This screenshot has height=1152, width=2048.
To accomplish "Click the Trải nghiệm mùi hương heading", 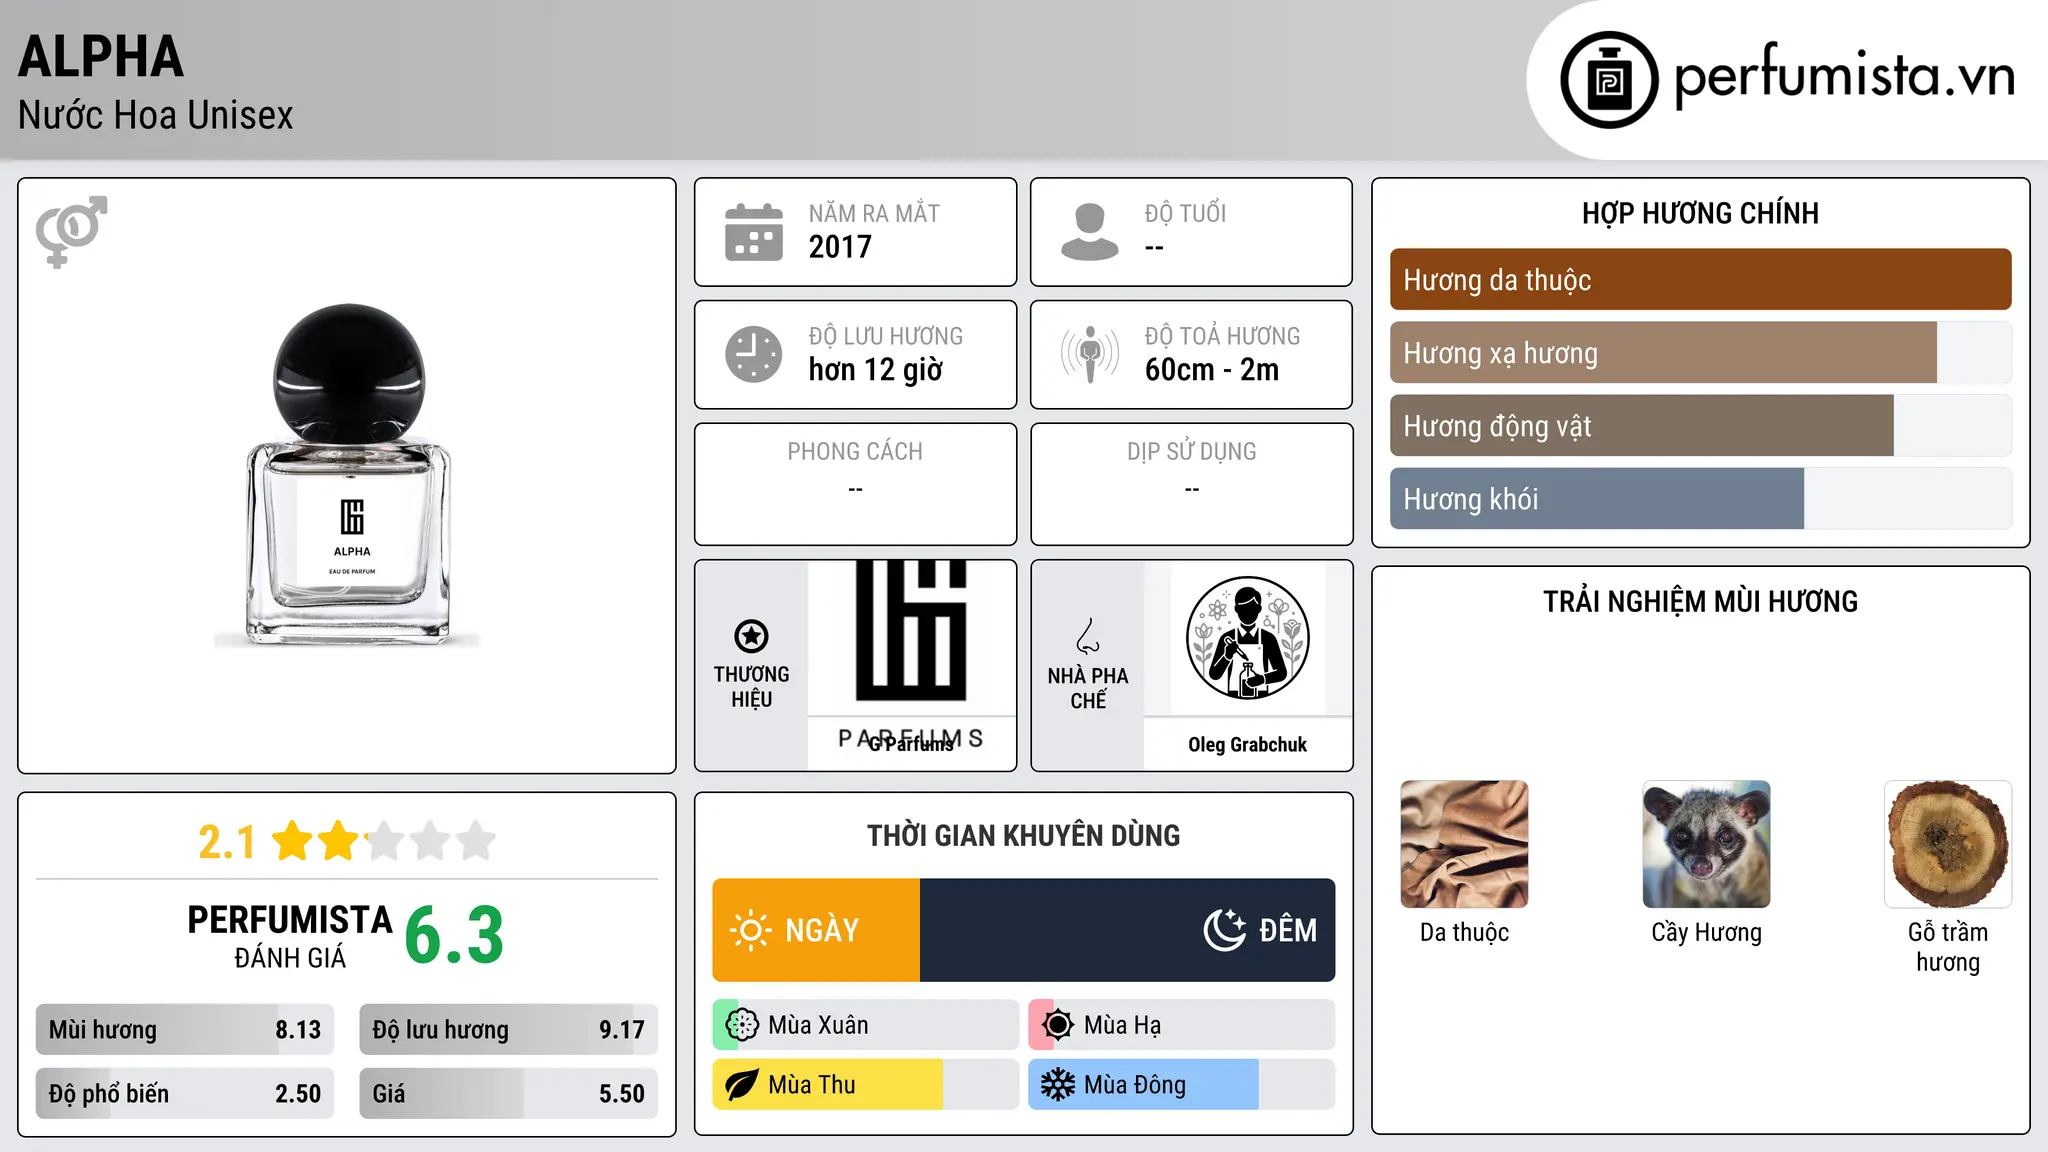I will (x=1700, y=602).
